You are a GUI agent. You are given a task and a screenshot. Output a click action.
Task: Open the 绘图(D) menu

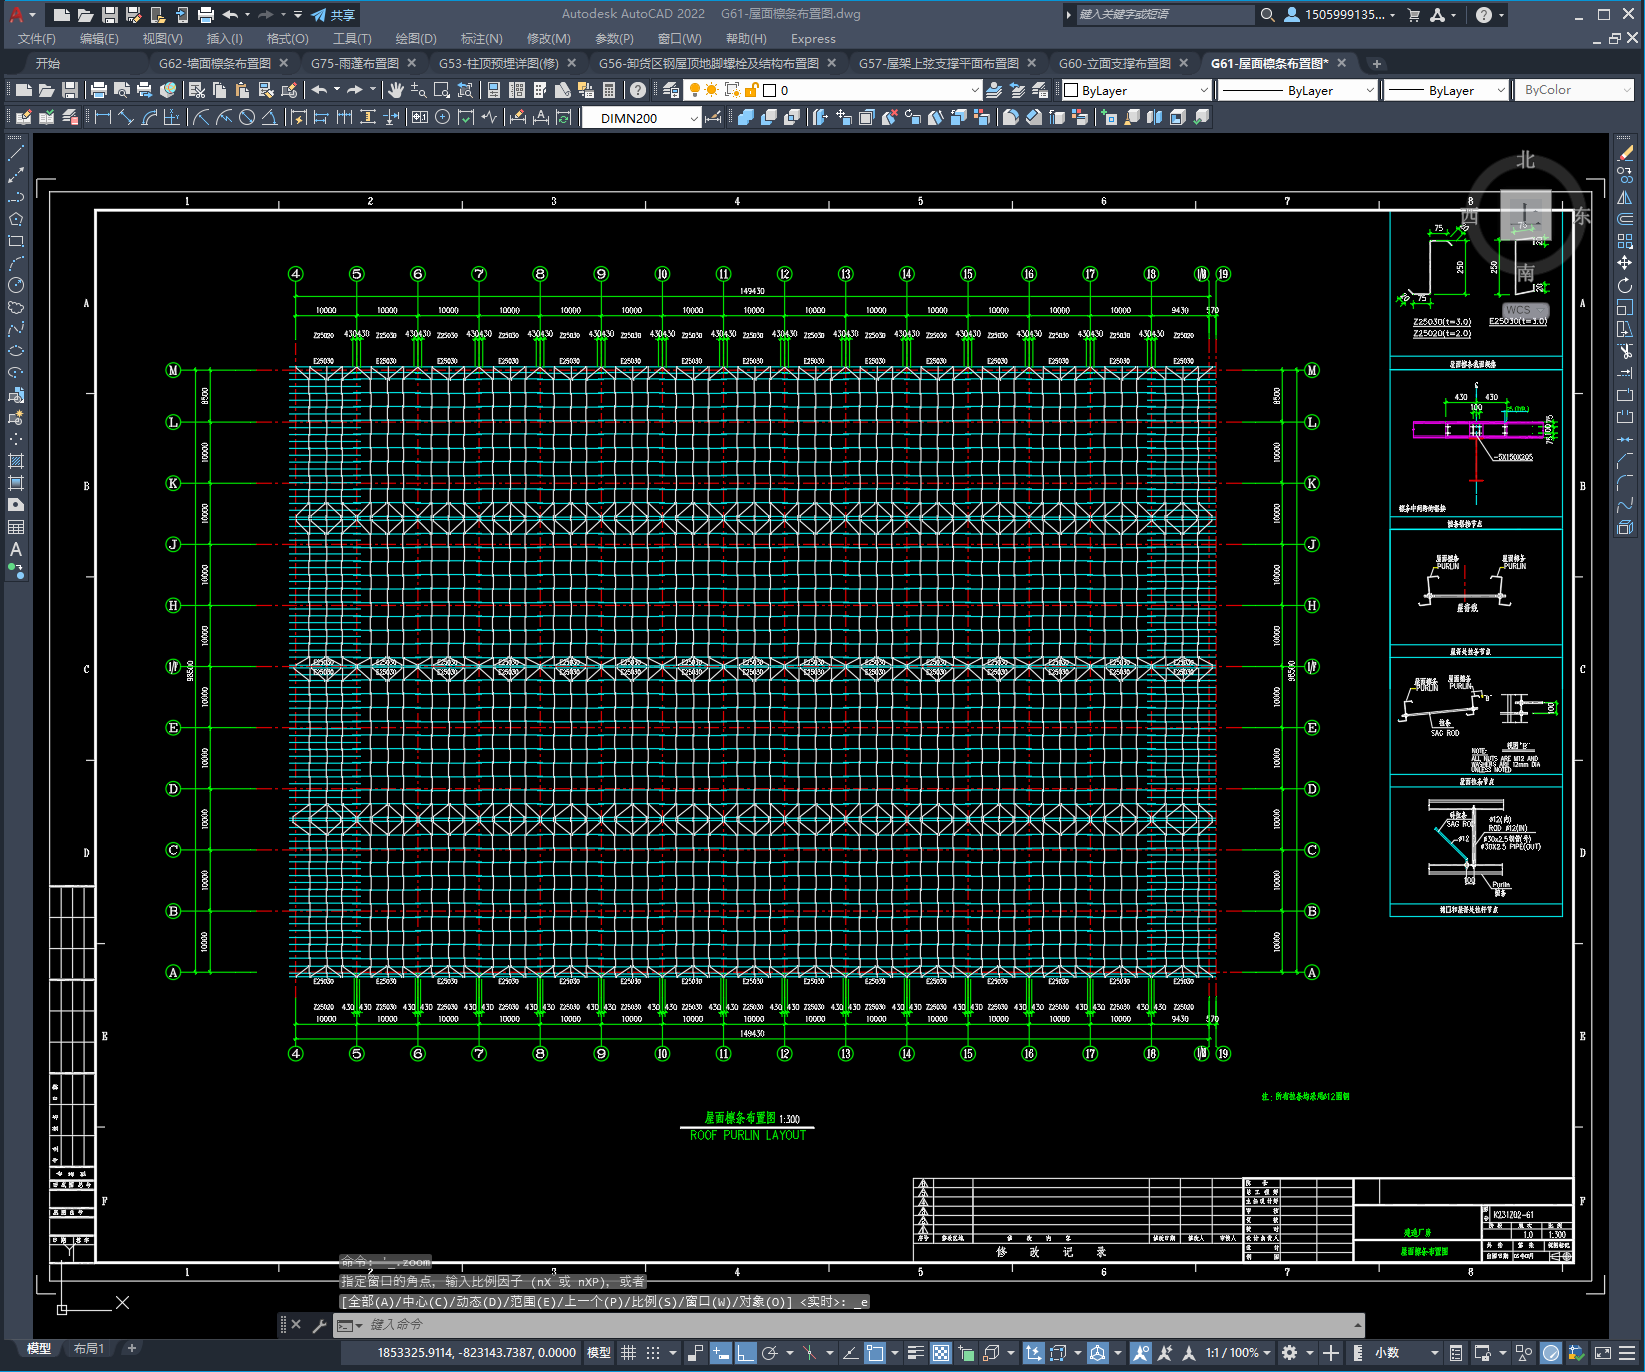(416, 39)
